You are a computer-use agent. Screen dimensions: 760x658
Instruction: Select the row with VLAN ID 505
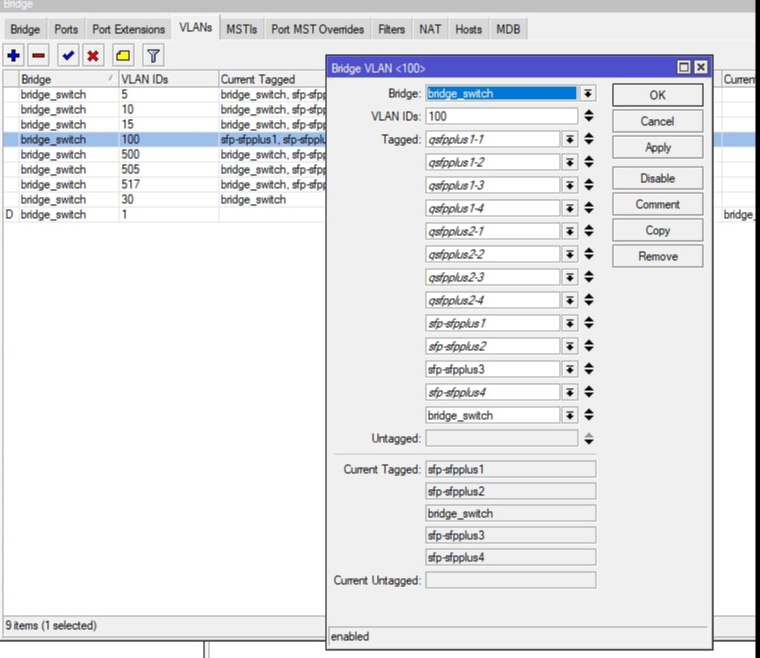pyautogui.click(x=165, y=170)
